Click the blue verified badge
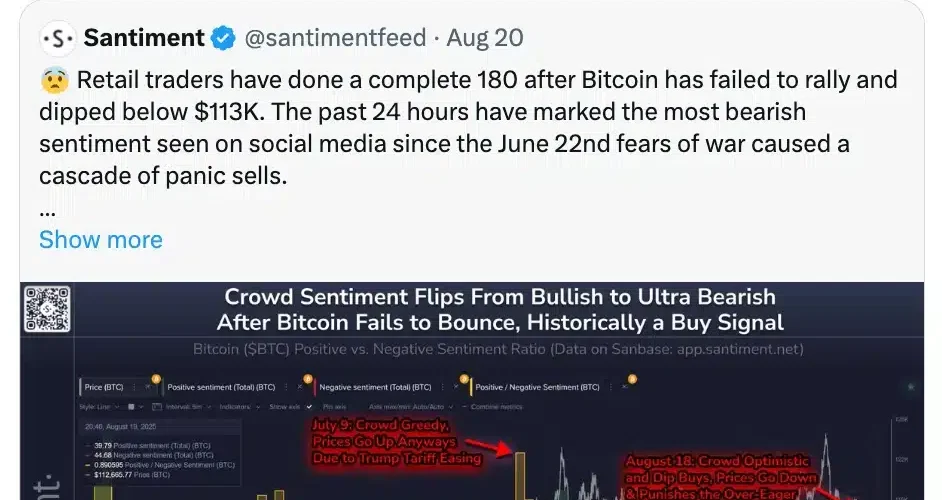Screen dimensions: 942x500 pos(223,39)
